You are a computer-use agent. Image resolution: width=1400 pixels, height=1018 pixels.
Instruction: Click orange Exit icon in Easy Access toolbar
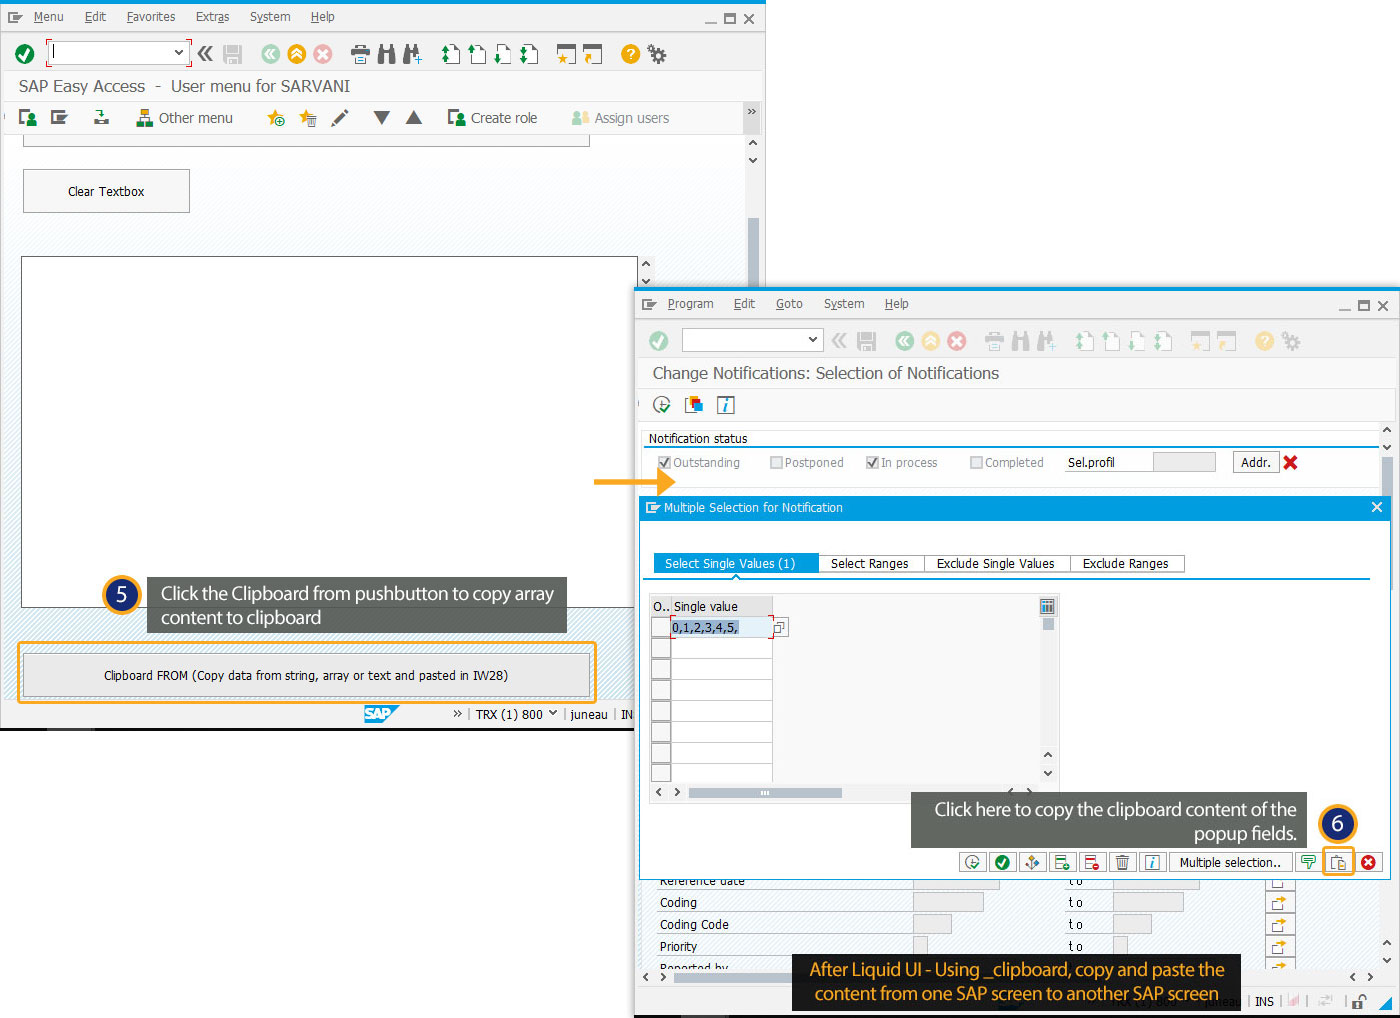click(296, 54)
